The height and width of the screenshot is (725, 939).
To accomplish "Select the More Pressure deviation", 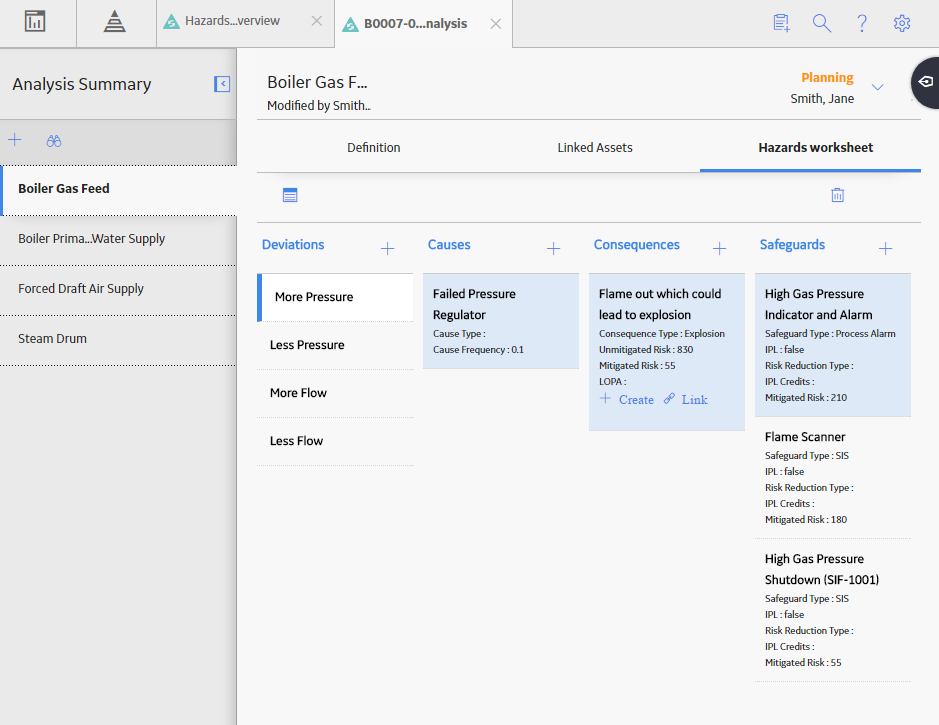I will [x=335, y=298].
